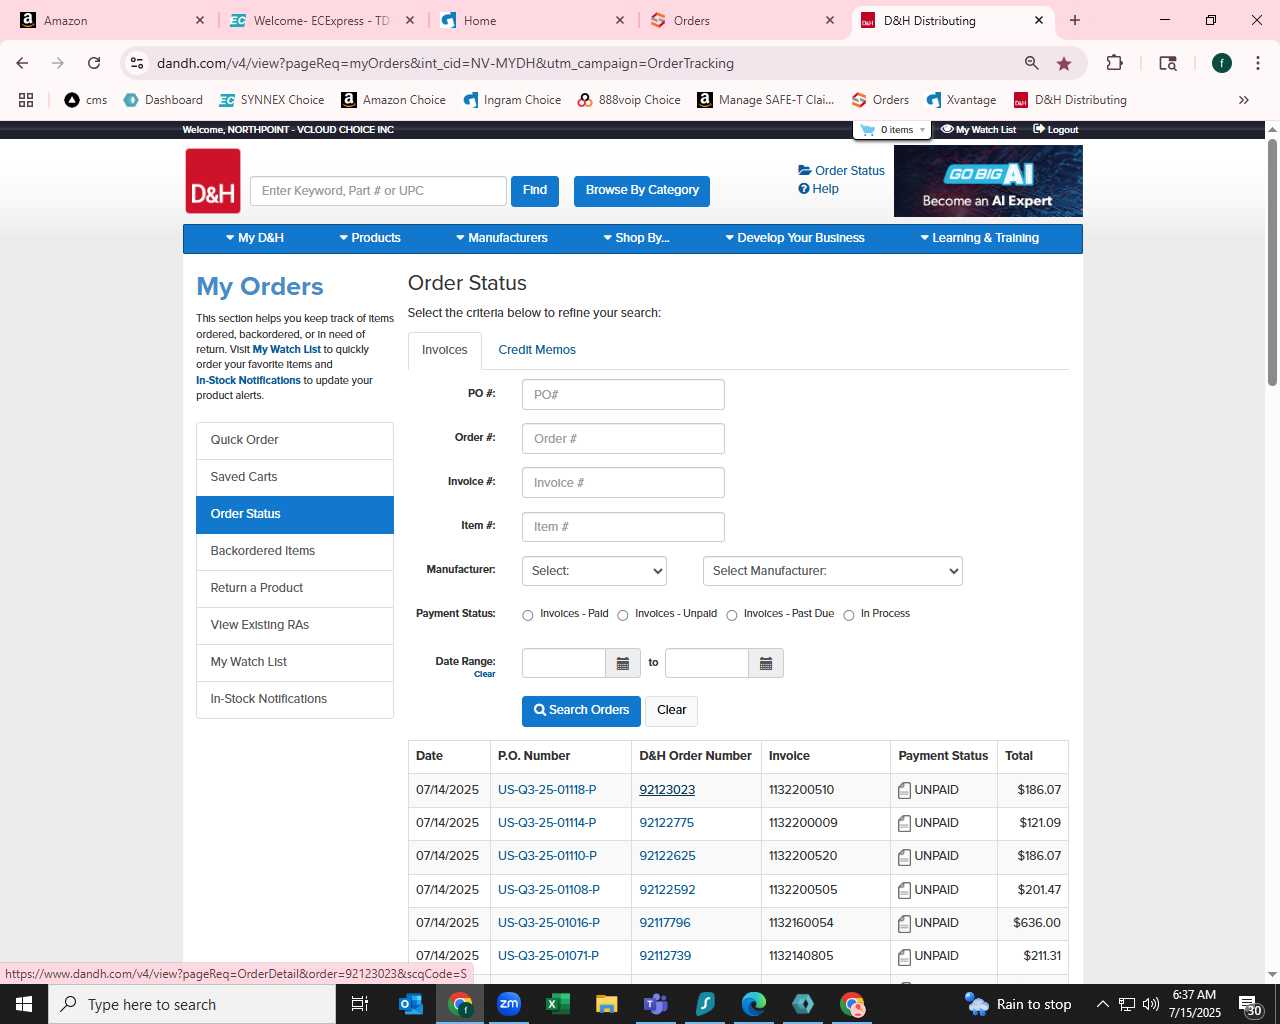Image resolution: width=1280 pixels, height=1024 pixels.
Task: Select Invoices - Paid radio button
Action: tap(528, 615)
